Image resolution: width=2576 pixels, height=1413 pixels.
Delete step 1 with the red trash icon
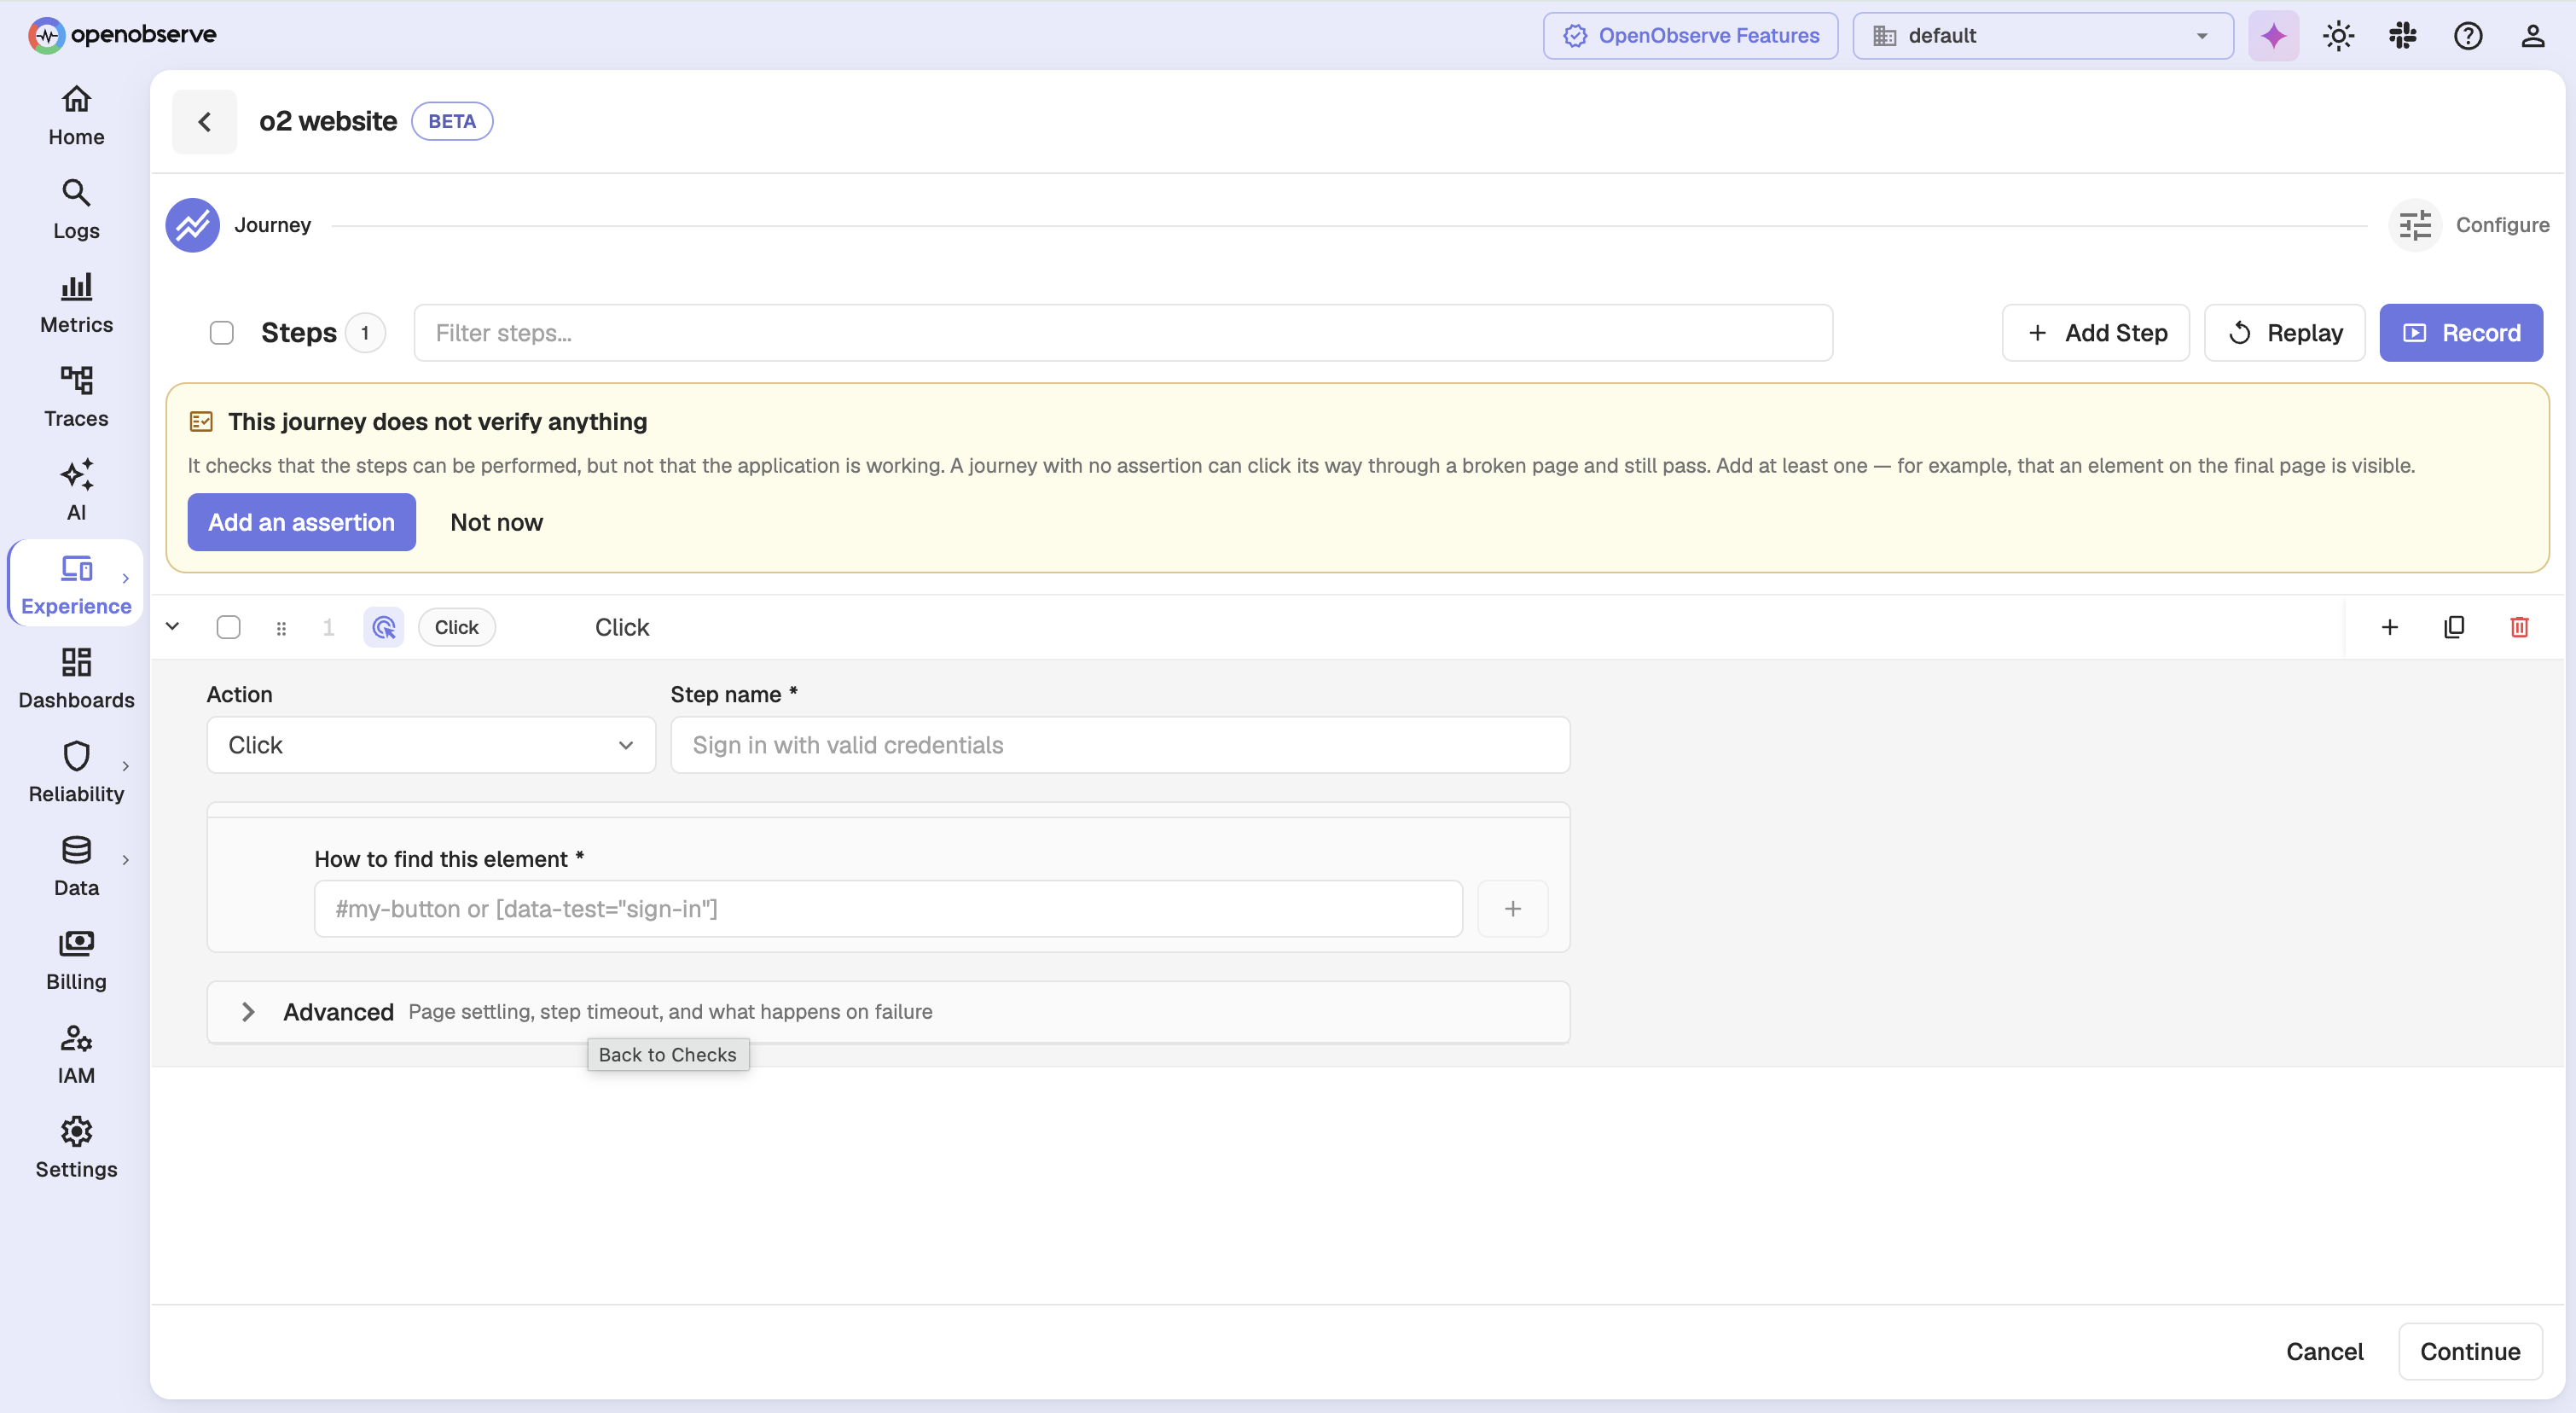click(x=2519, y=627)
